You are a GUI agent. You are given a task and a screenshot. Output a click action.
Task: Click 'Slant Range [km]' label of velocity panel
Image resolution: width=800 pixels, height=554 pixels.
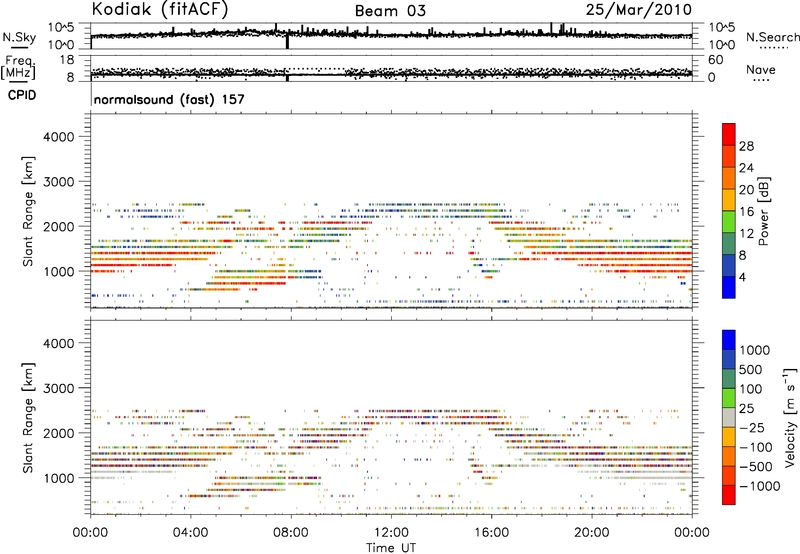(28, 418)
